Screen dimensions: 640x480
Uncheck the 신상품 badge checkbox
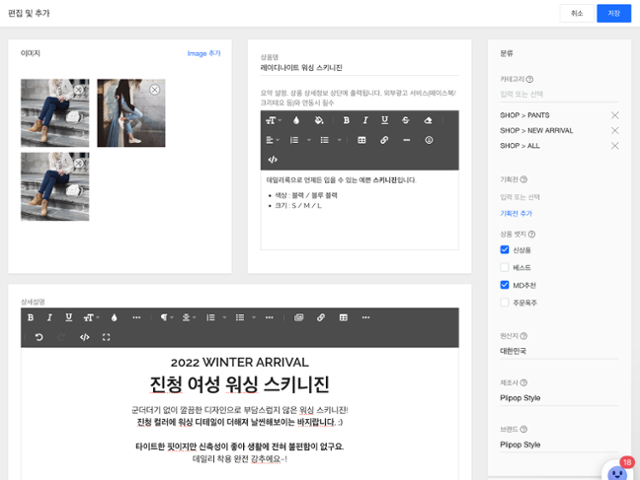coord(504,250)
